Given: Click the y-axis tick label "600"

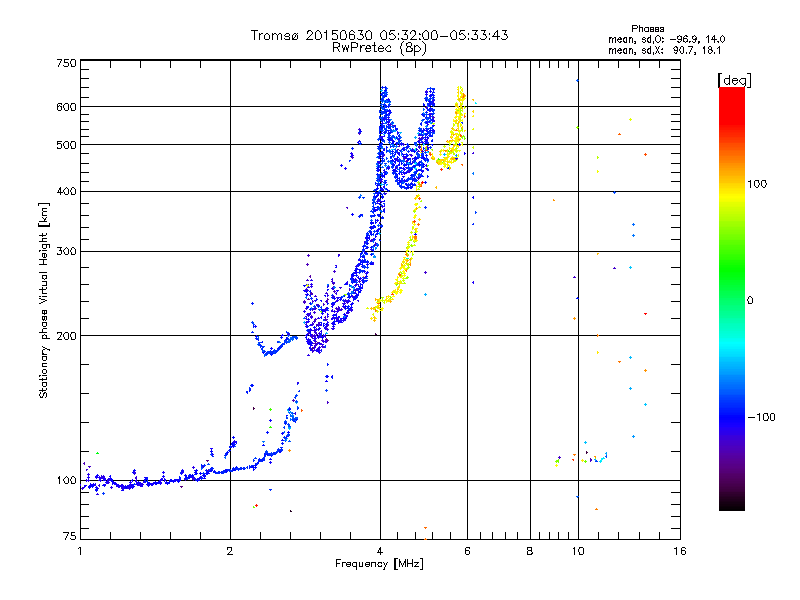Looking at the screenshot, I should (66, 107).
